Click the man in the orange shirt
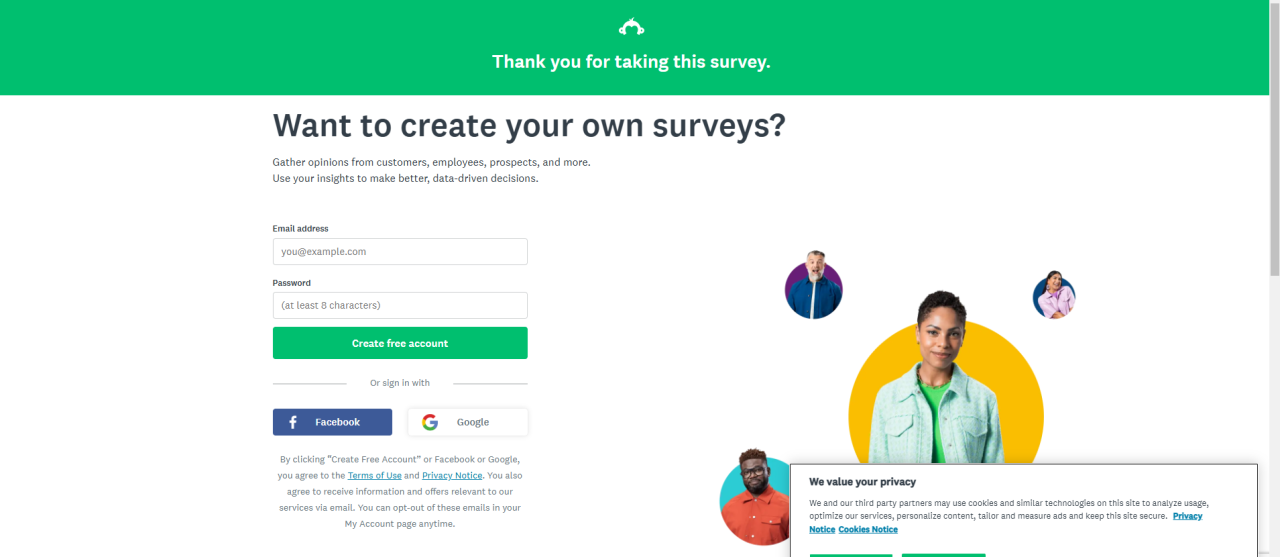1280x557 pixels. tap(755, 497)
